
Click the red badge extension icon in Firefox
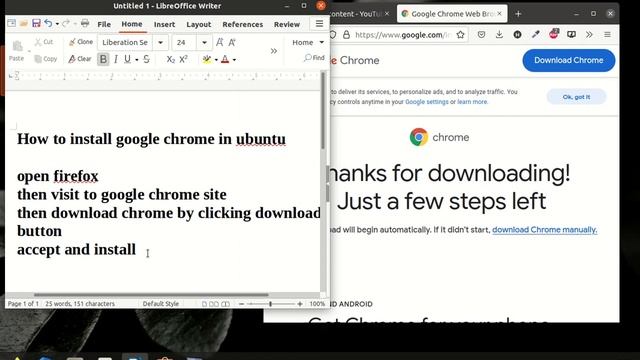(553, 34)
